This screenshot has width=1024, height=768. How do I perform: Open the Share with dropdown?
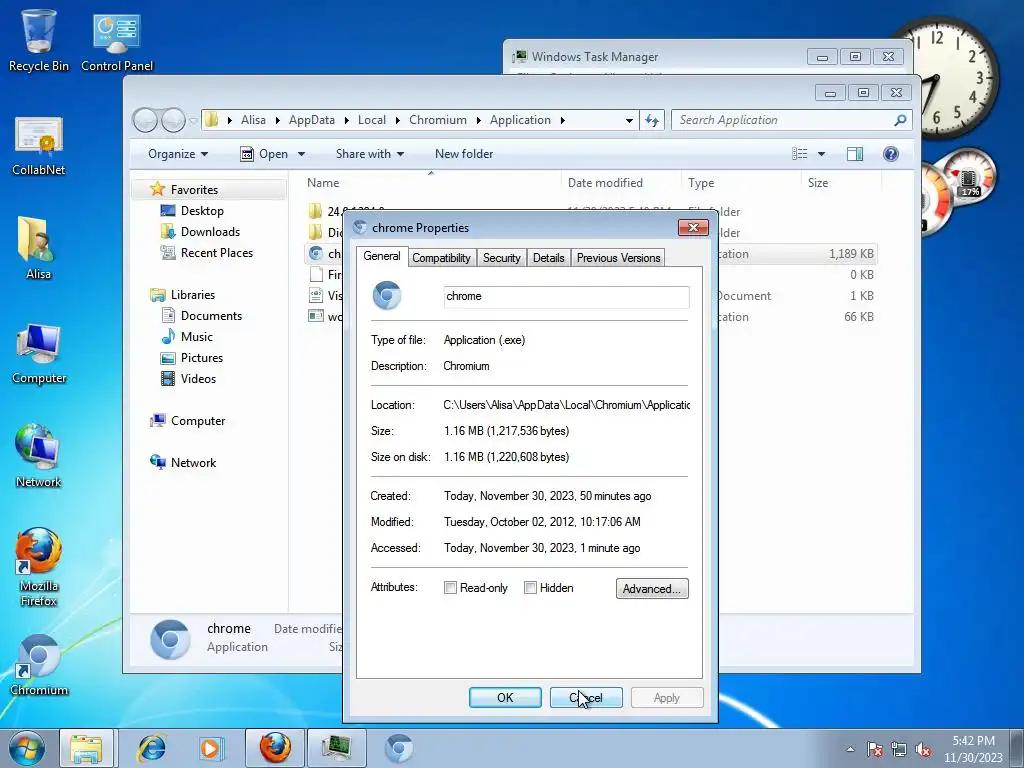(370, 154)
